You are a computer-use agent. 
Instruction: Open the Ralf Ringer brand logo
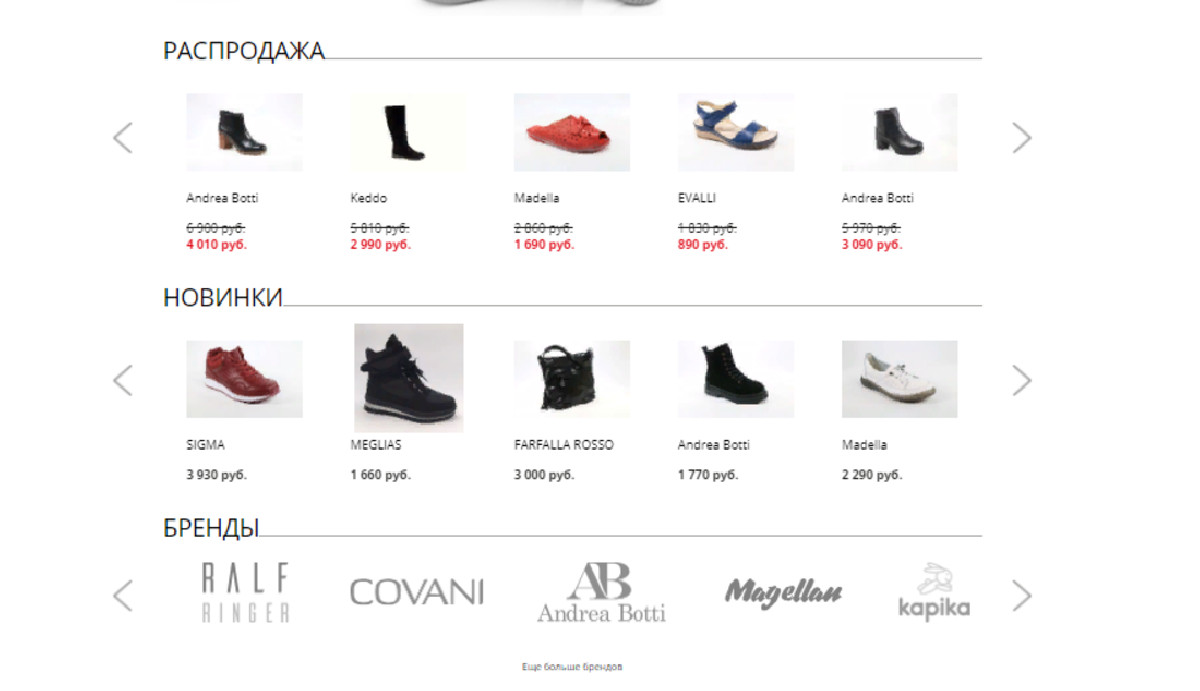click(x=245, y=593)
